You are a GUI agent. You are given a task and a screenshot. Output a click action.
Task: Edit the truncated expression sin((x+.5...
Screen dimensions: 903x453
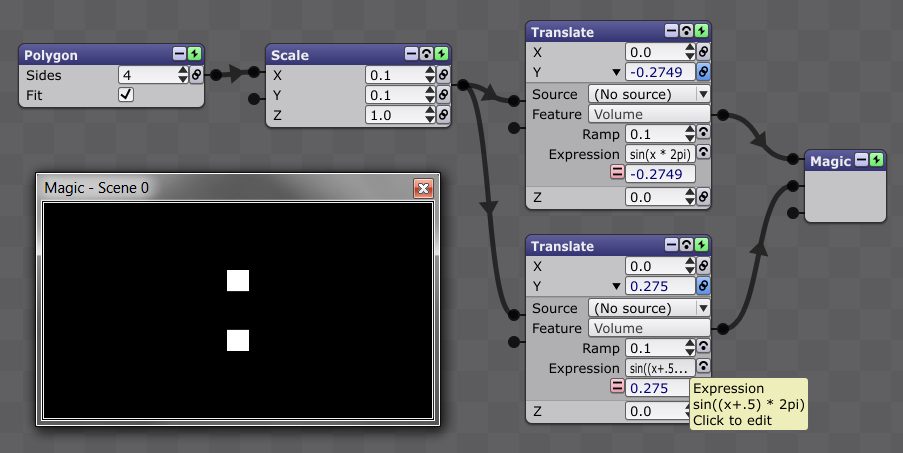[660, 368]
